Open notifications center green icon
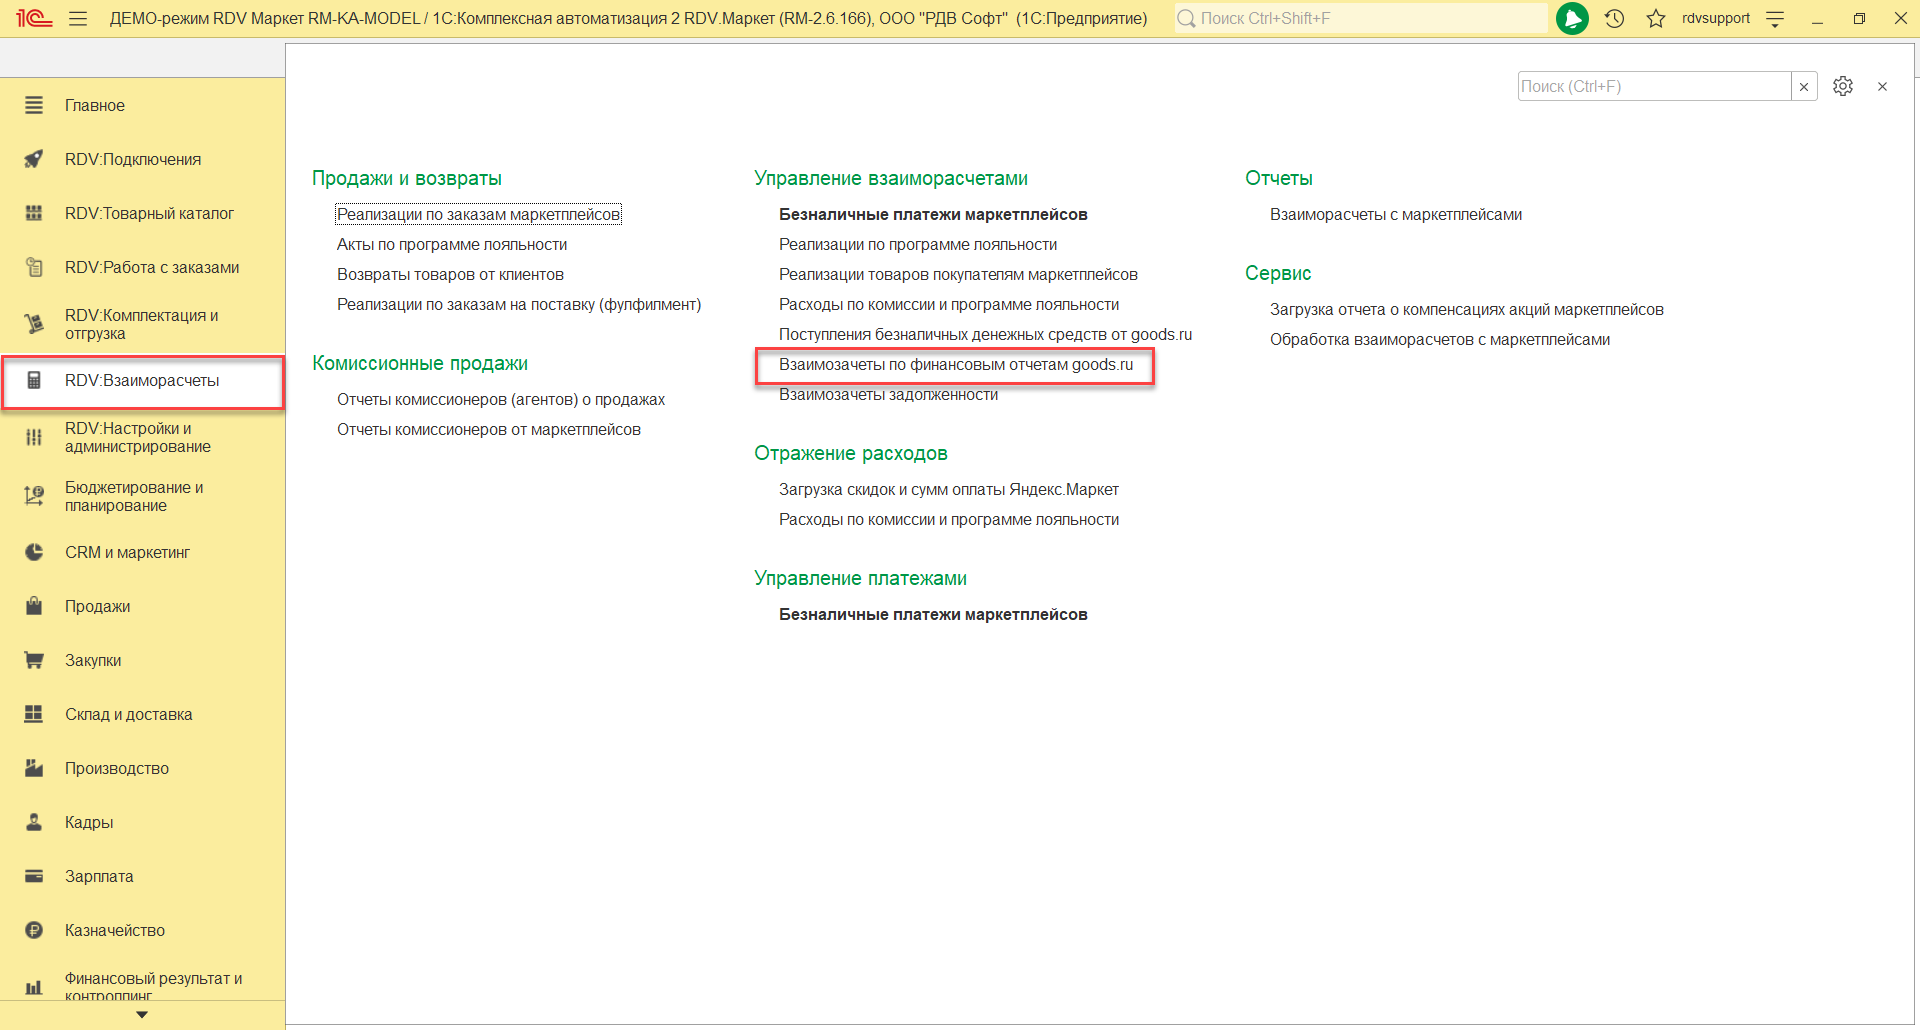This screenshot has width=1920, height=1030. [x=1572, y=18]
